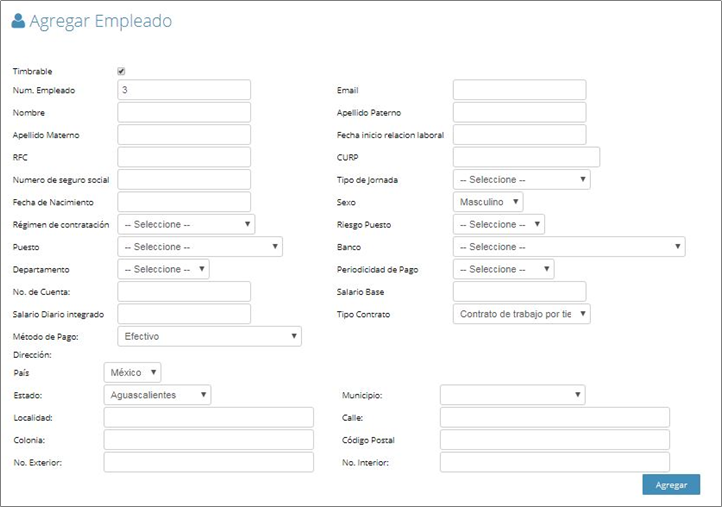Image resolution: width=722 pixels, height=507 pixels.
Task: Click into the Email input field
Action: [519, 90]
